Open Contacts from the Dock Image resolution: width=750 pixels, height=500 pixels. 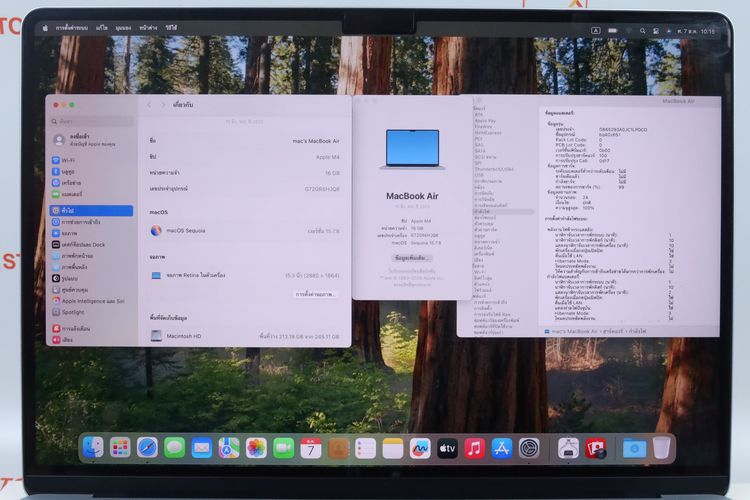338,448
